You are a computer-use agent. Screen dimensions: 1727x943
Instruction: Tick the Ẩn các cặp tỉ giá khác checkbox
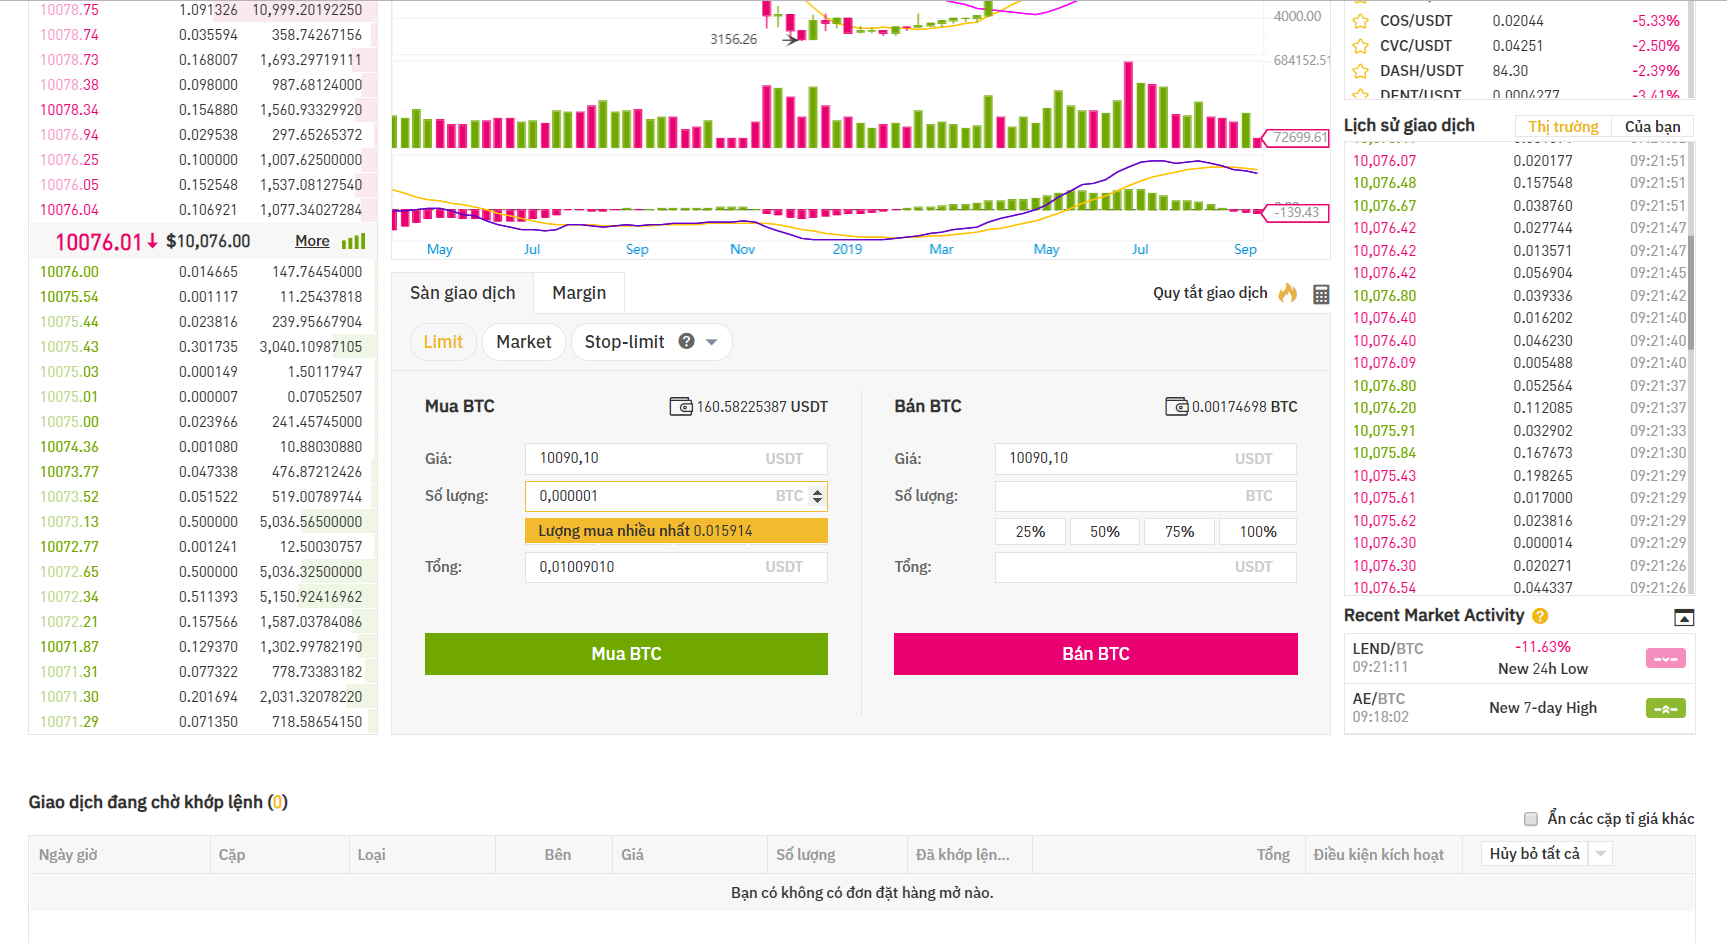(1530, 819)
